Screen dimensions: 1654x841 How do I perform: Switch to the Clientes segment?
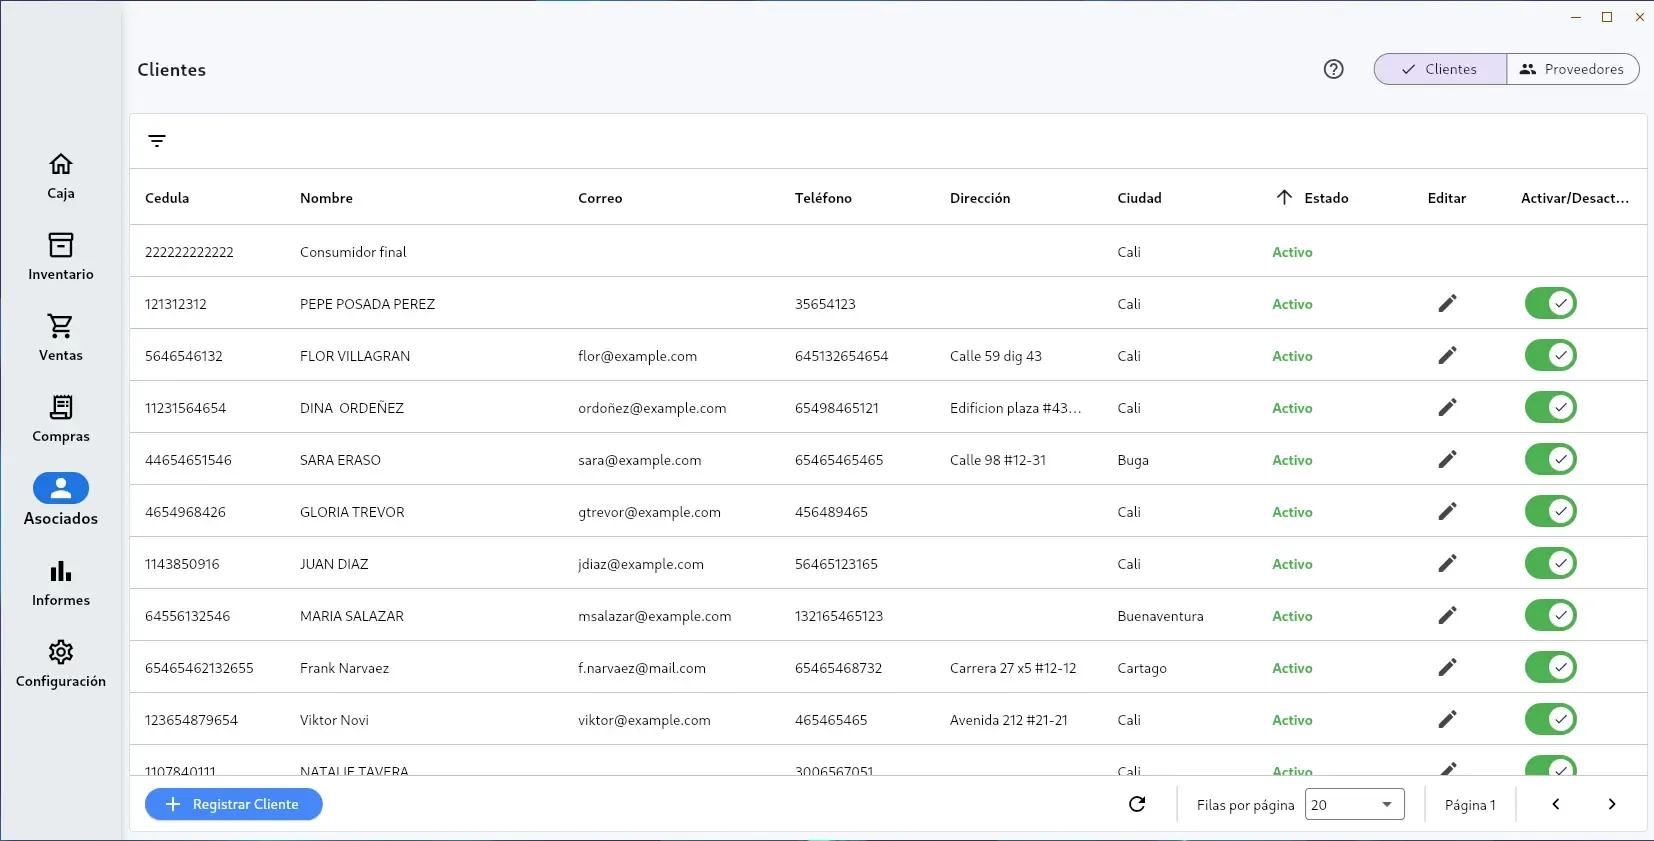1440,69
